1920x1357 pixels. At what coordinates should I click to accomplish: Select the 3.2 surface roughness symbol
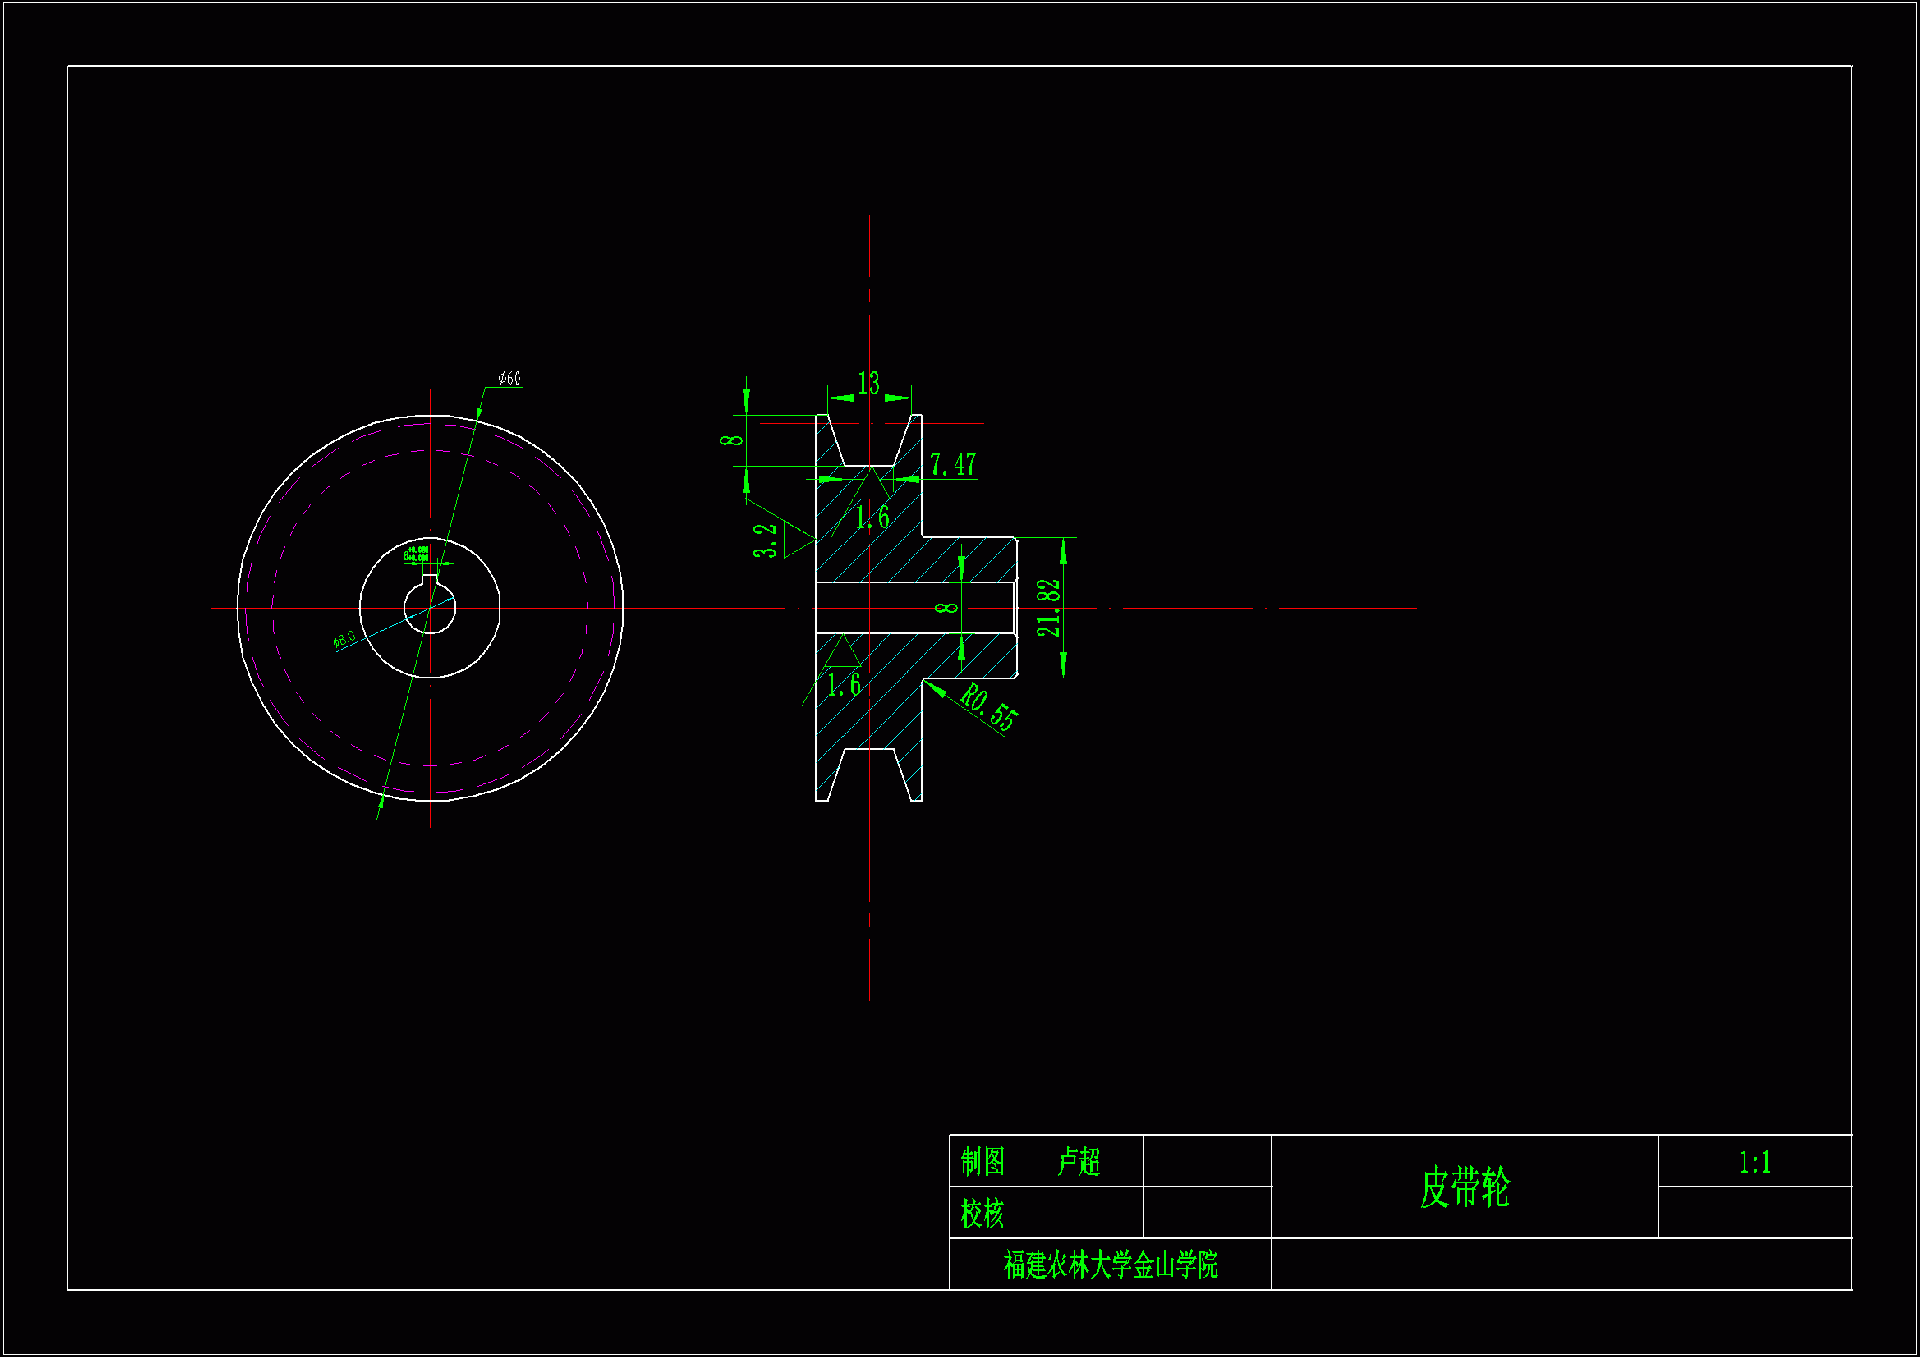[765, 541]
